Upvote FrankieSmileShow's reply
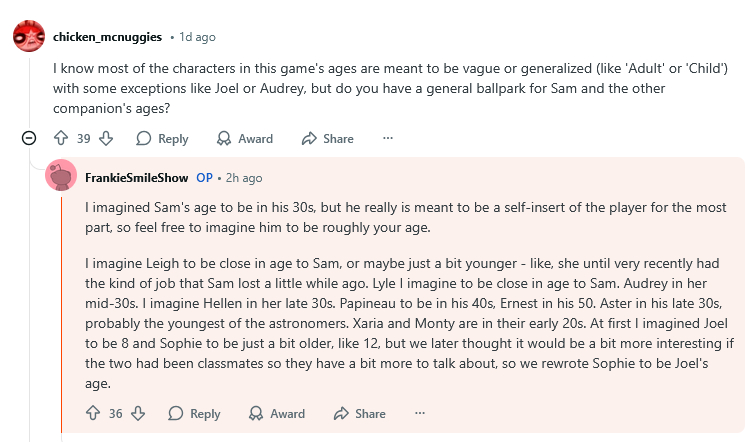755x442 pixels. pos(94,413)
